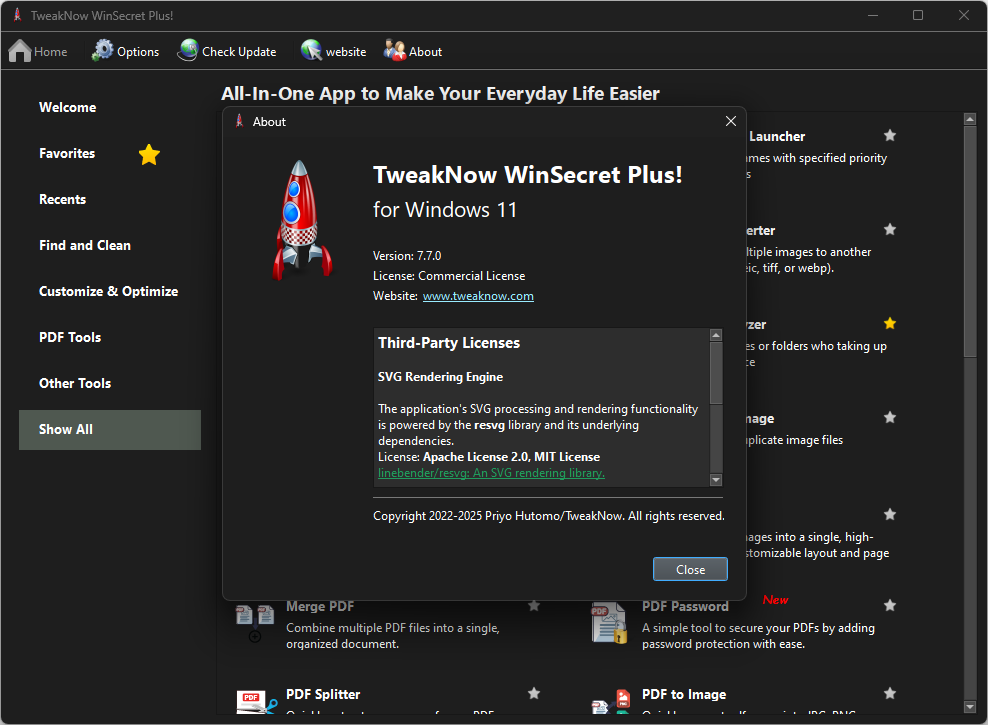Click the Home house icon in toolbar
This screenshot has width=988, height=725.
tap(20, 51)
